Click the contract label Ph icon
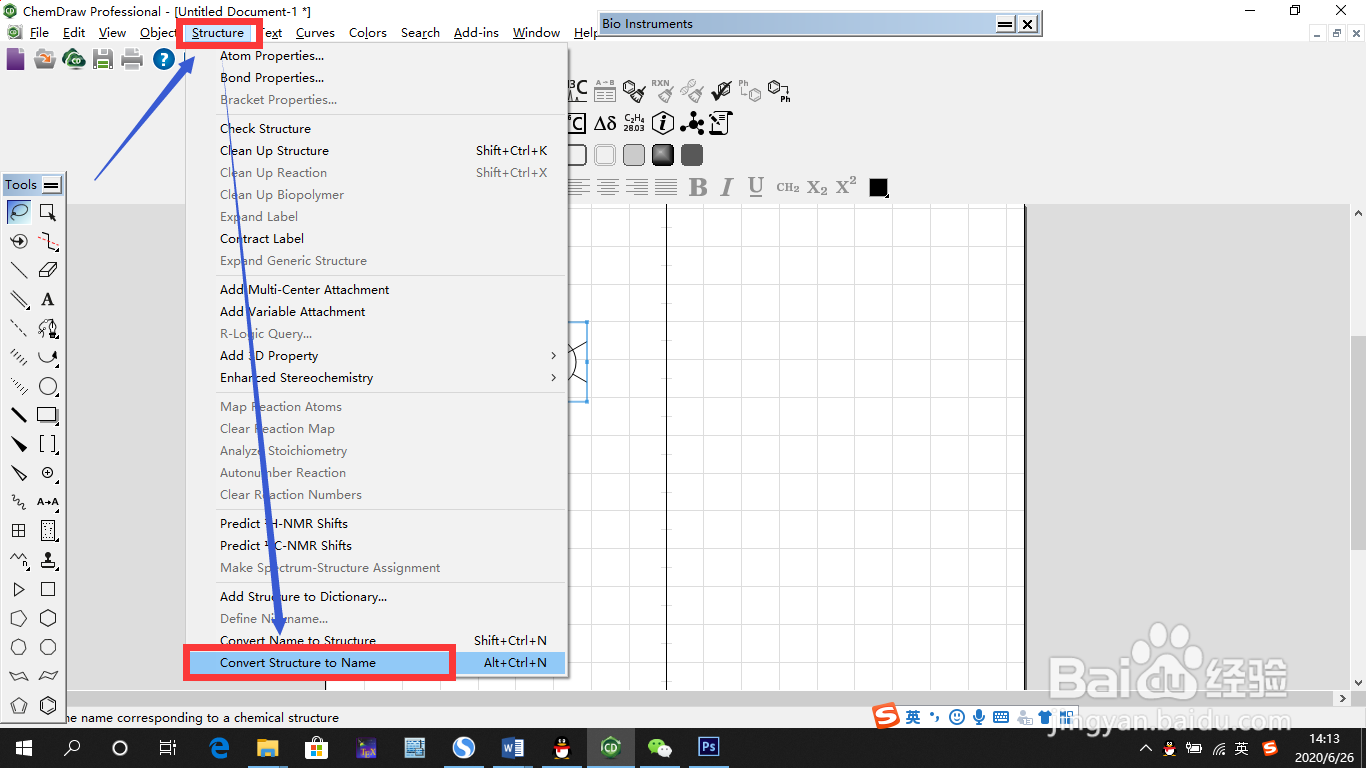Image resolution: width=1366 pixels, height=768 pixels. coord(779,91)
